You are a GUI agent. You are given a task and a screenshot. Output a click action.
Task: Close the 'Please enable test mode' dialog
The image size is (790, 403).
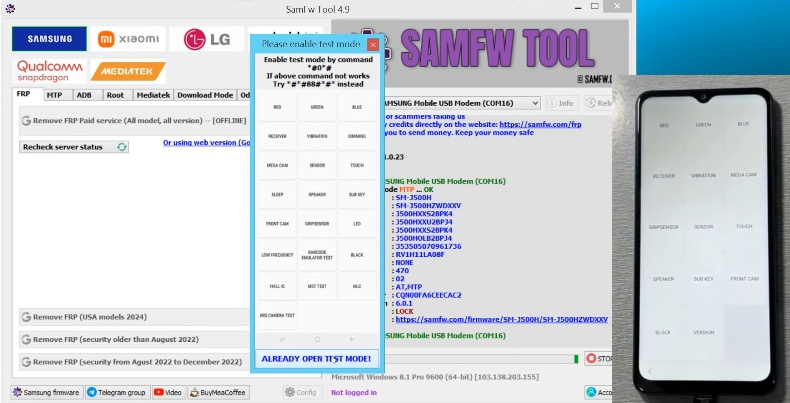click(372, 45)
